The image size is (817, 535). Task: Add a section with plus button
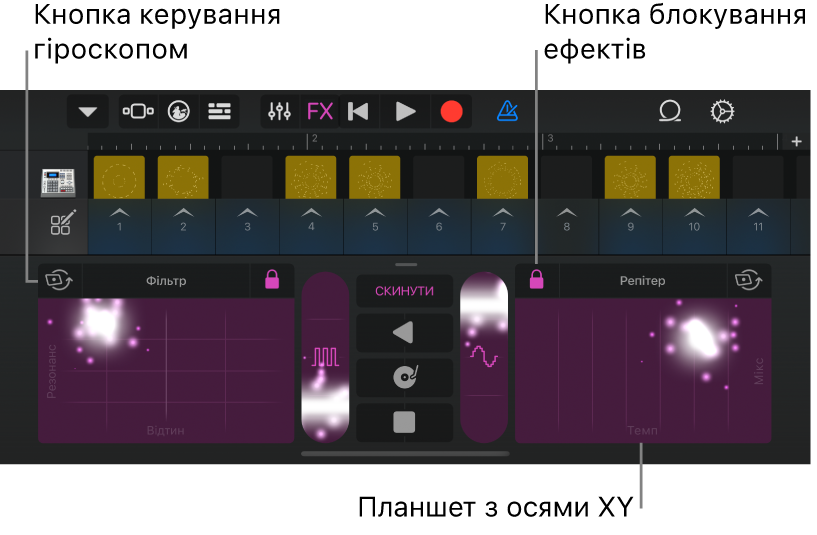pos(796,141)
